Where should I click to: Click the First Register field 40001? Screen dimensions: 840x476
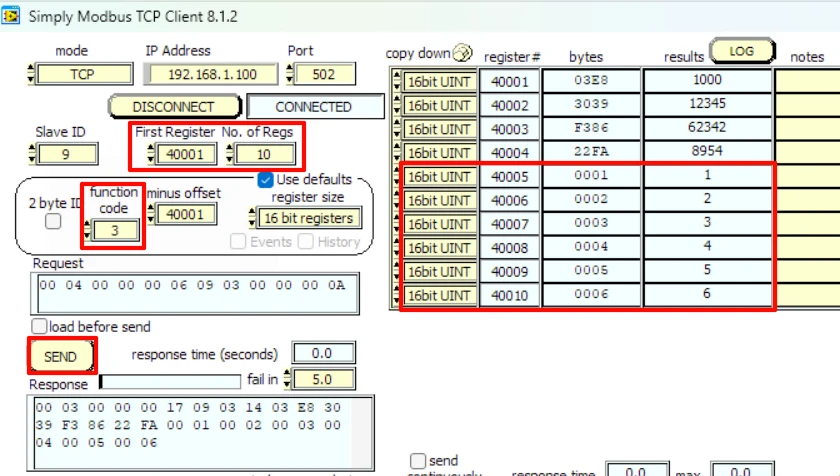(x=185, y=154)
